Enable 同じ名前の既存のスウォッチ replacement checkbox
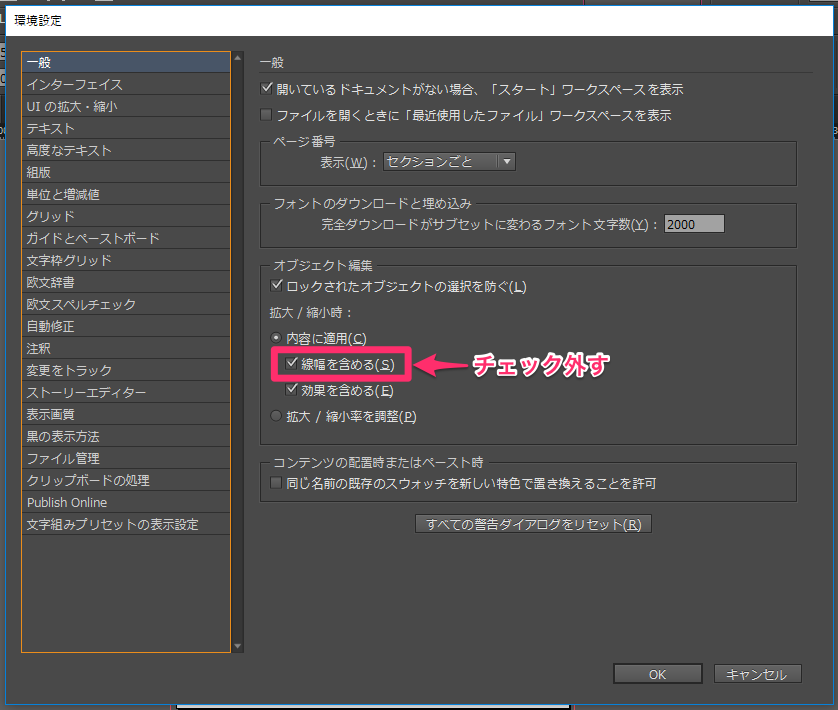 click(276, 483)
